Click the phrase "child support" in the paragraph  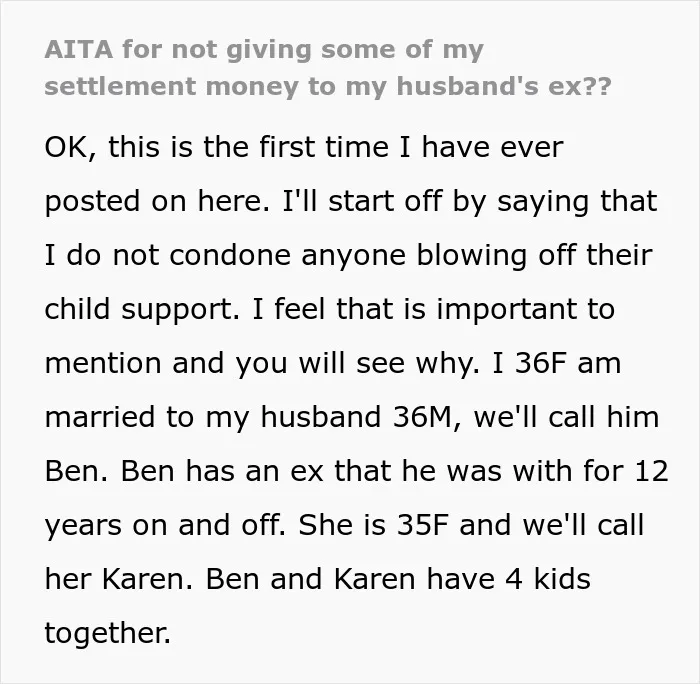point(142,309)
